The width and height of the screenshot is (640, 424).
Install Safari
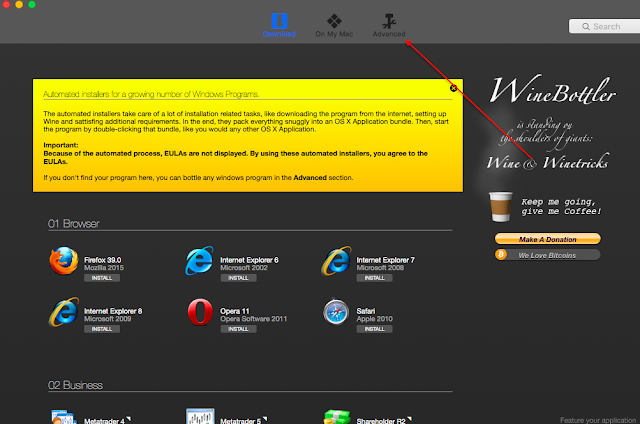click(x=375, y=329)
